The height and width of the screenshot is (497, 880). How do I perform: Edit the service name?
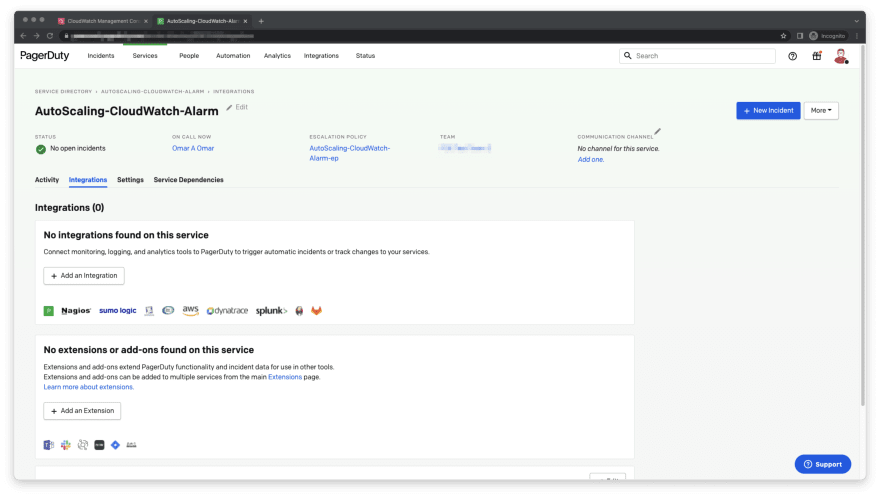[237, 107]
